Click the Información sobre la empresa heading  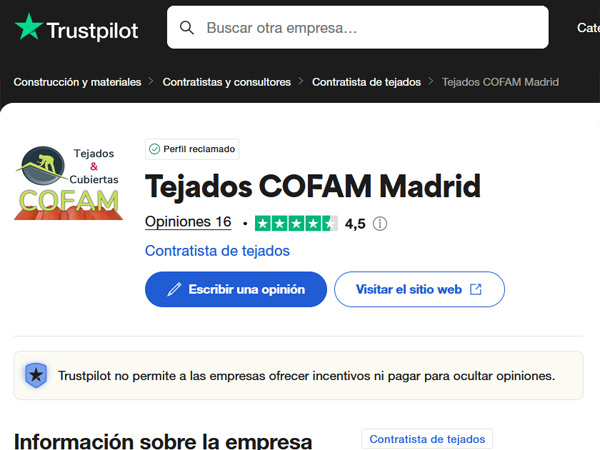(x=163, y=441)
